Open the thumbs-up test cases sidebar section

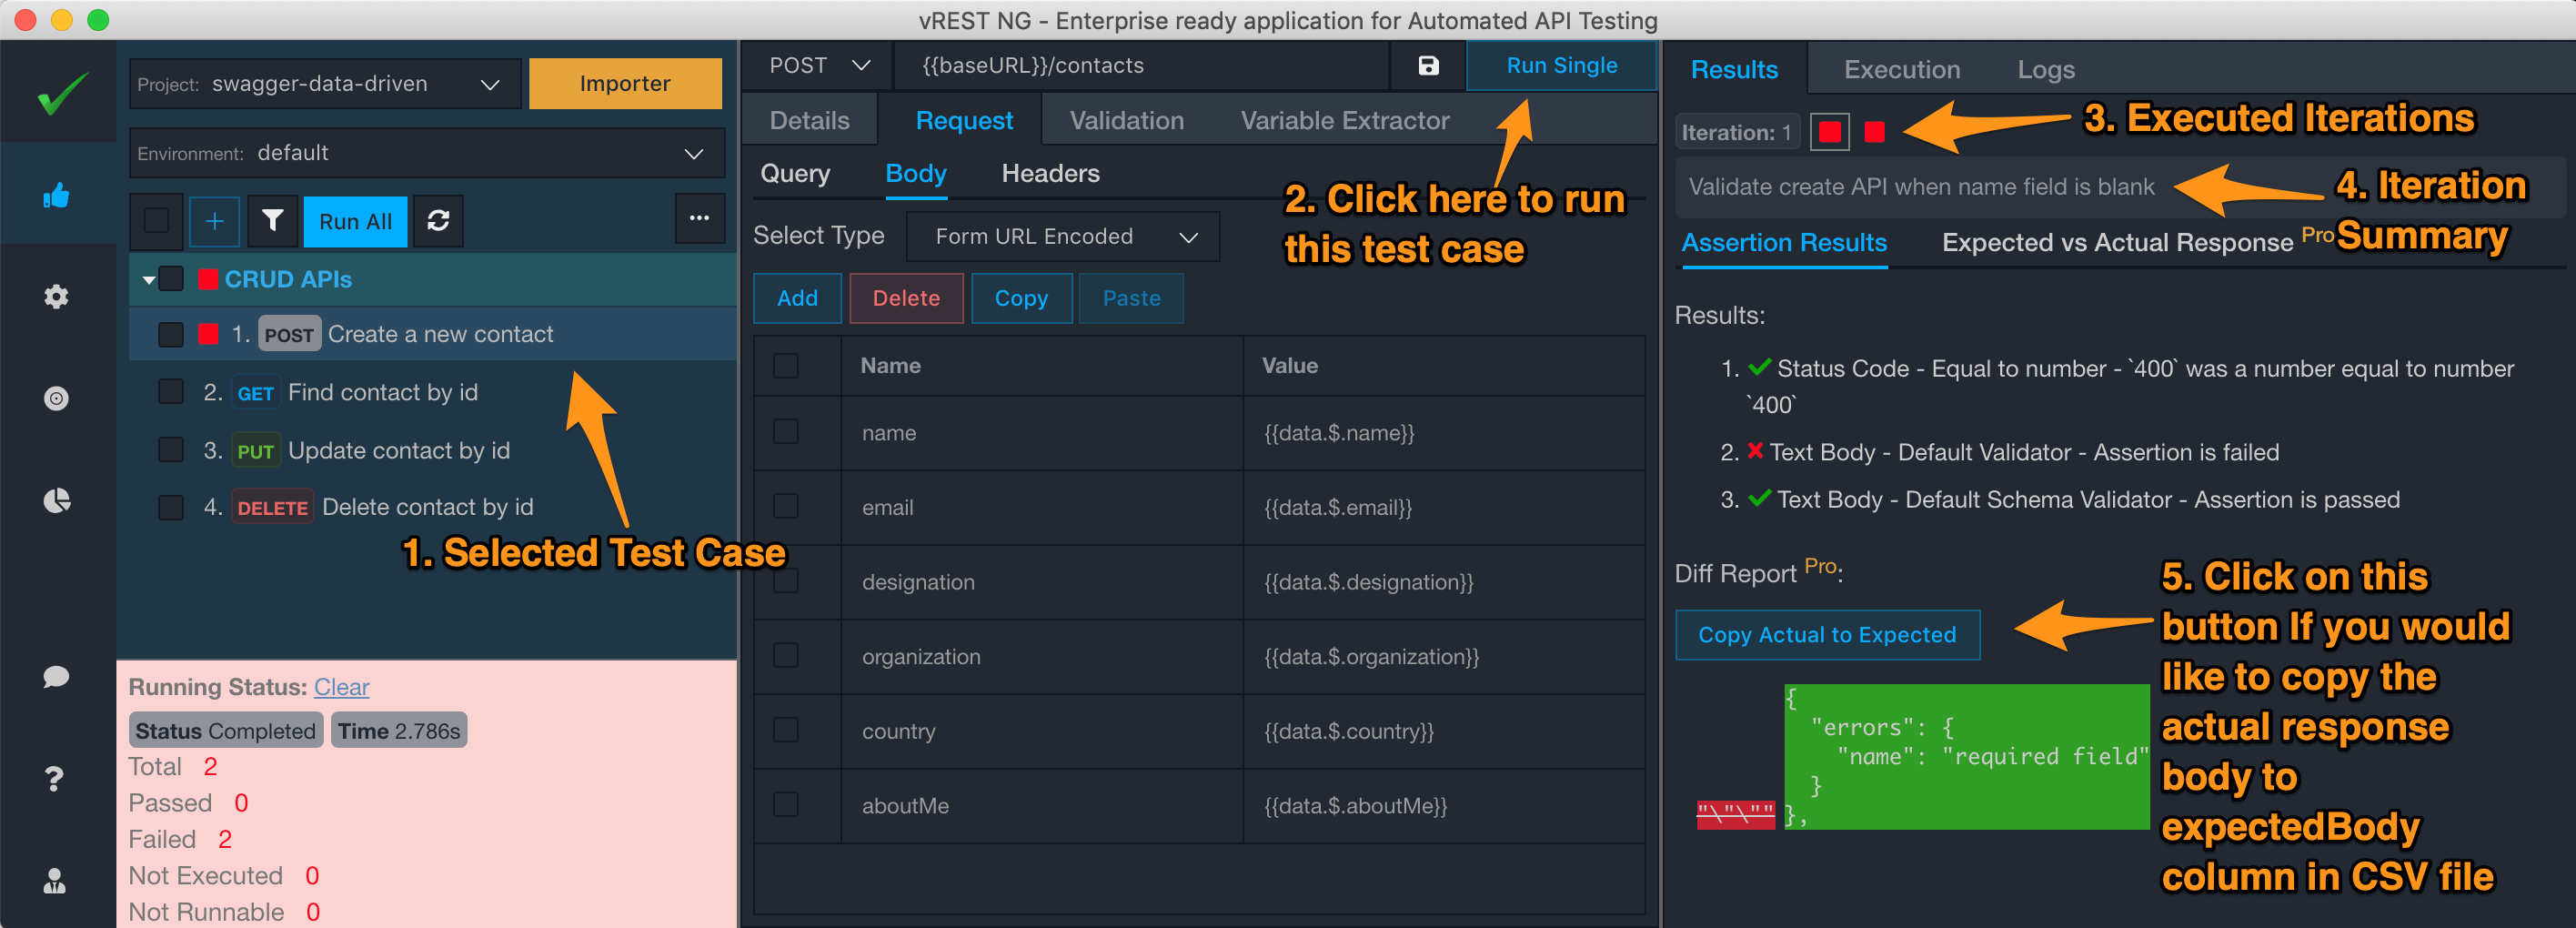[57, 195]
